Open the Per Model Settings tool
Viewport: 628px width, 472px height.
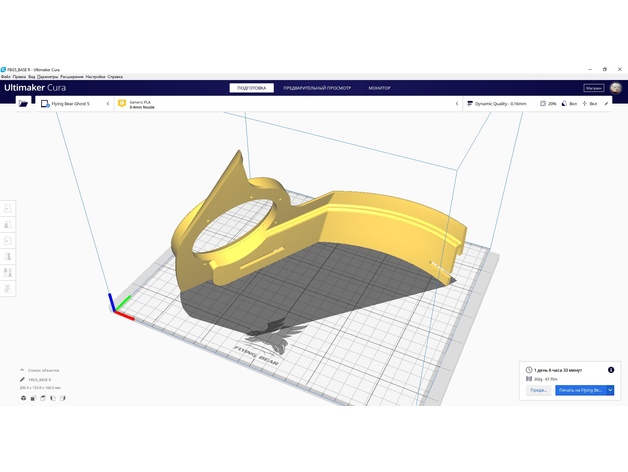[9, 272]
